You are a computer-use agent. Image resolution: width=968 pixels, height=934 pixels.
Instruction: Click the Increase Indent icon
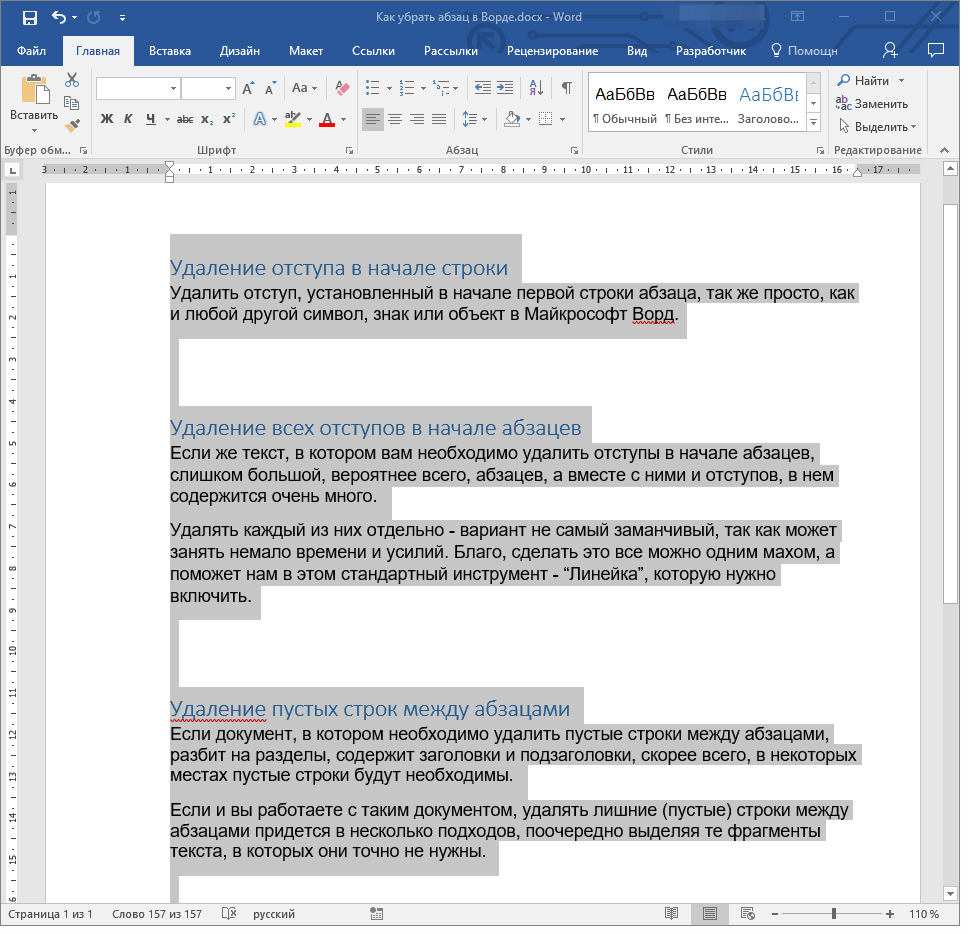(x=504, y=88)
